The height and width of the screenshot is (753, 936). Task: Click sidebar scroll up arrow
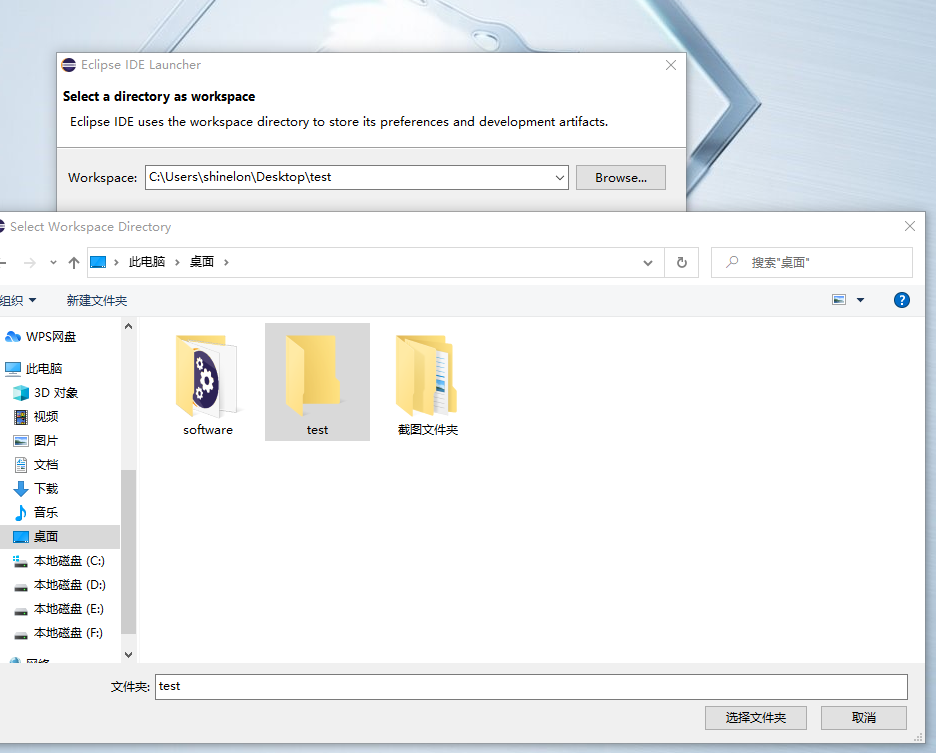128,326
